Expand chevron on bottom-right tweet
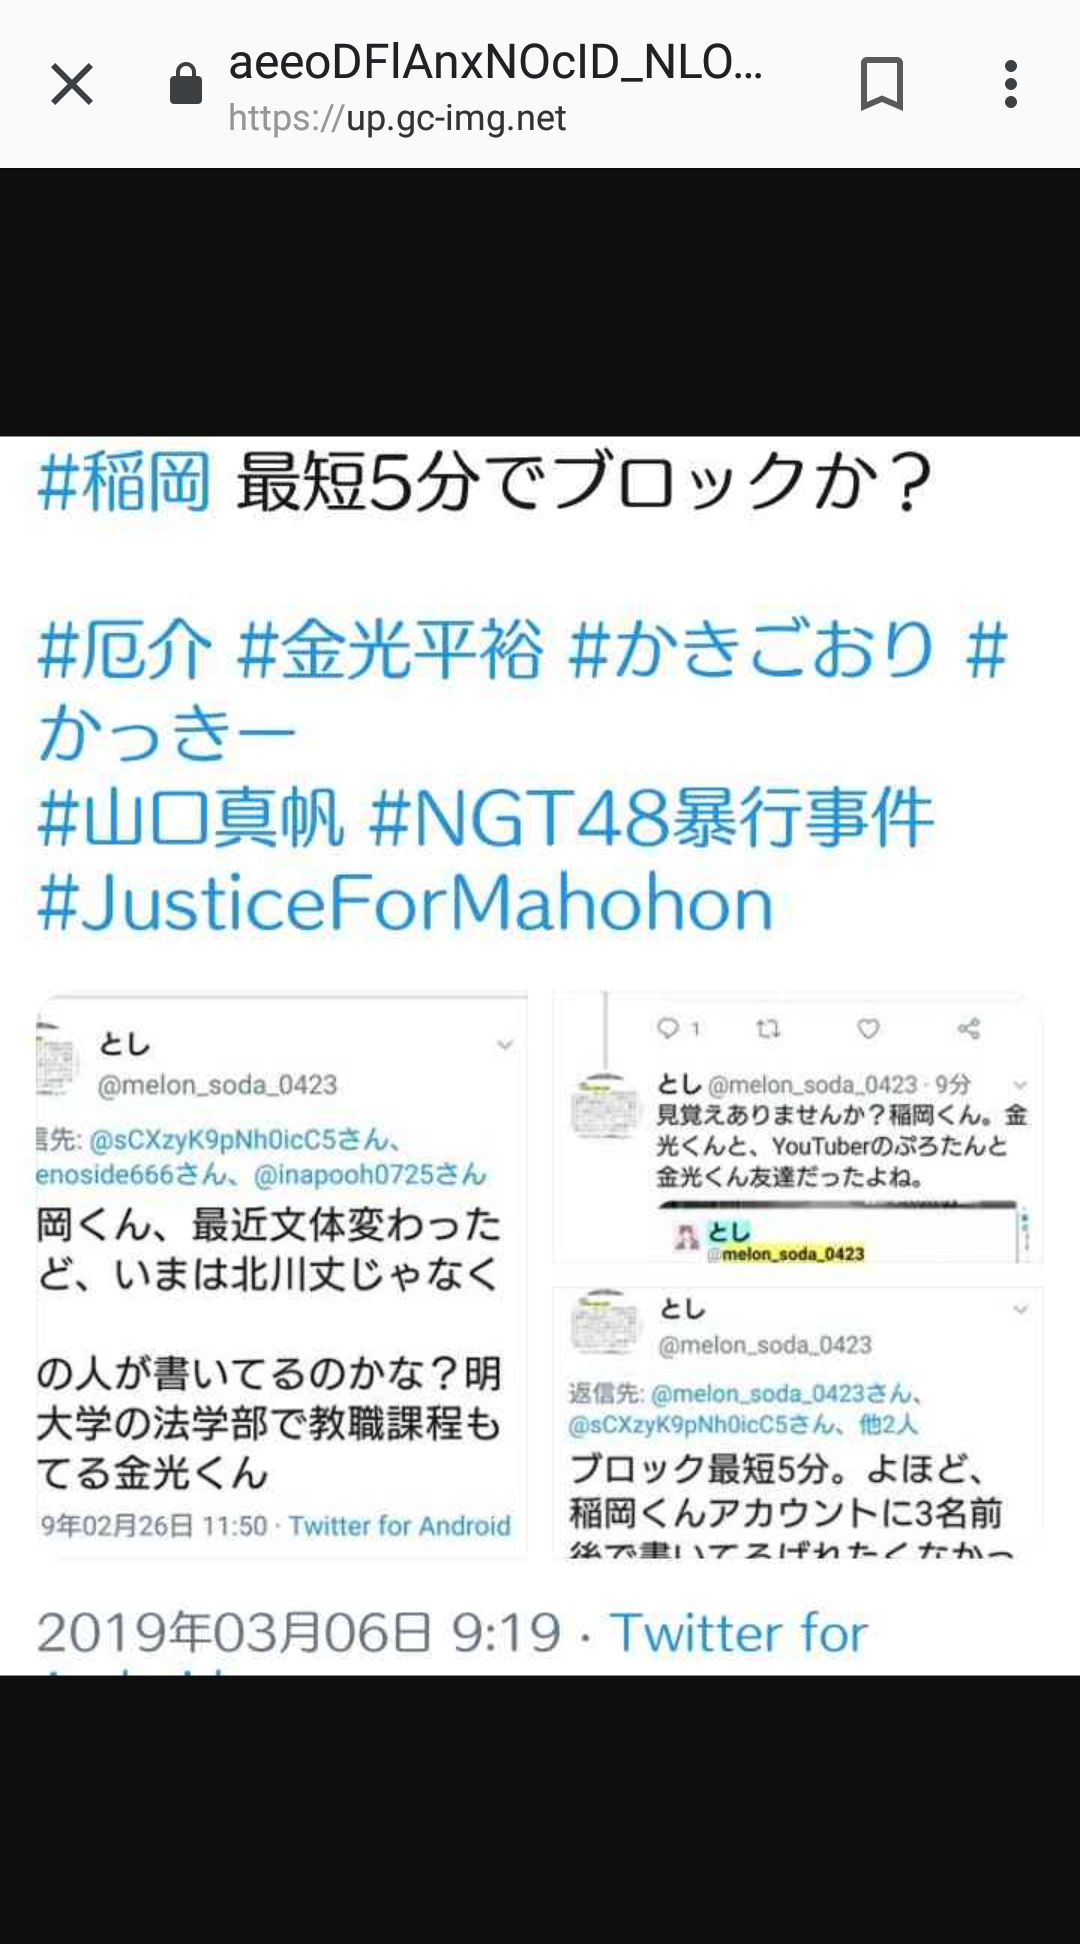Image resolution: width=1080 pixels, height=1944 pixels. pyautogui.click(x=1020, y=1309)
